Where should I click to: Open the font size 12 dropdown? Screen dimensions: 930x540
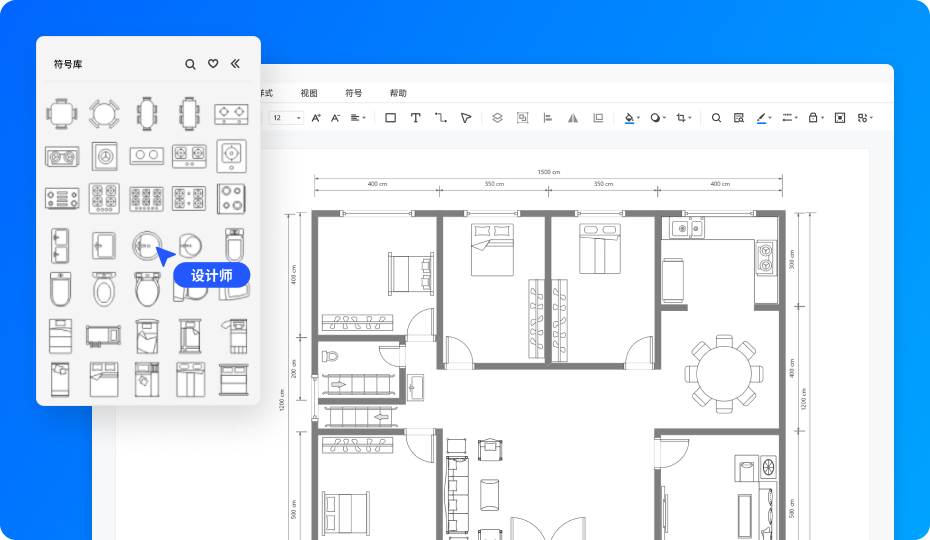tap(286, 117)
